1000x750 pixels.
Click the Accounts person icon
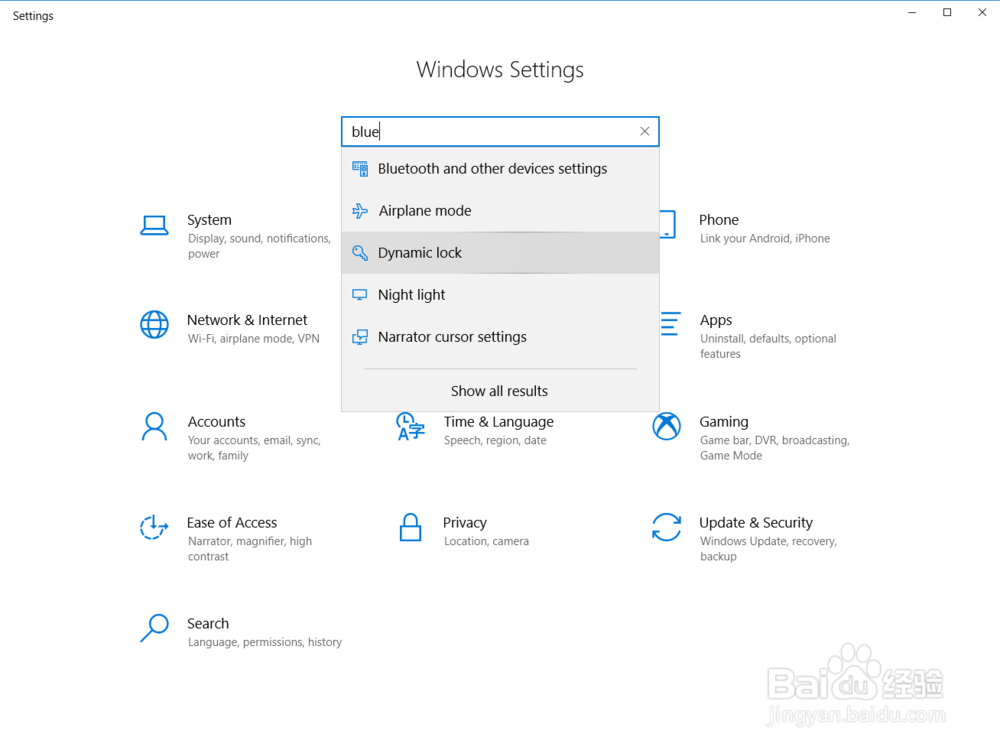click(154, 427)
